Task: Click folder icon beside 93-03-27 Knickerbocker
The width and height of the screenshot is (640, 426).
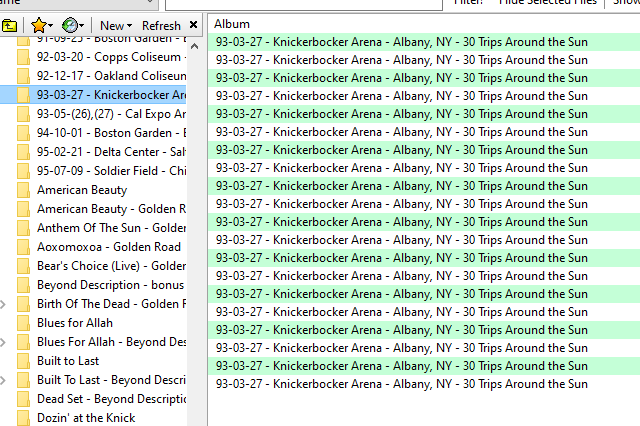Action: click(x=23, y=95)
